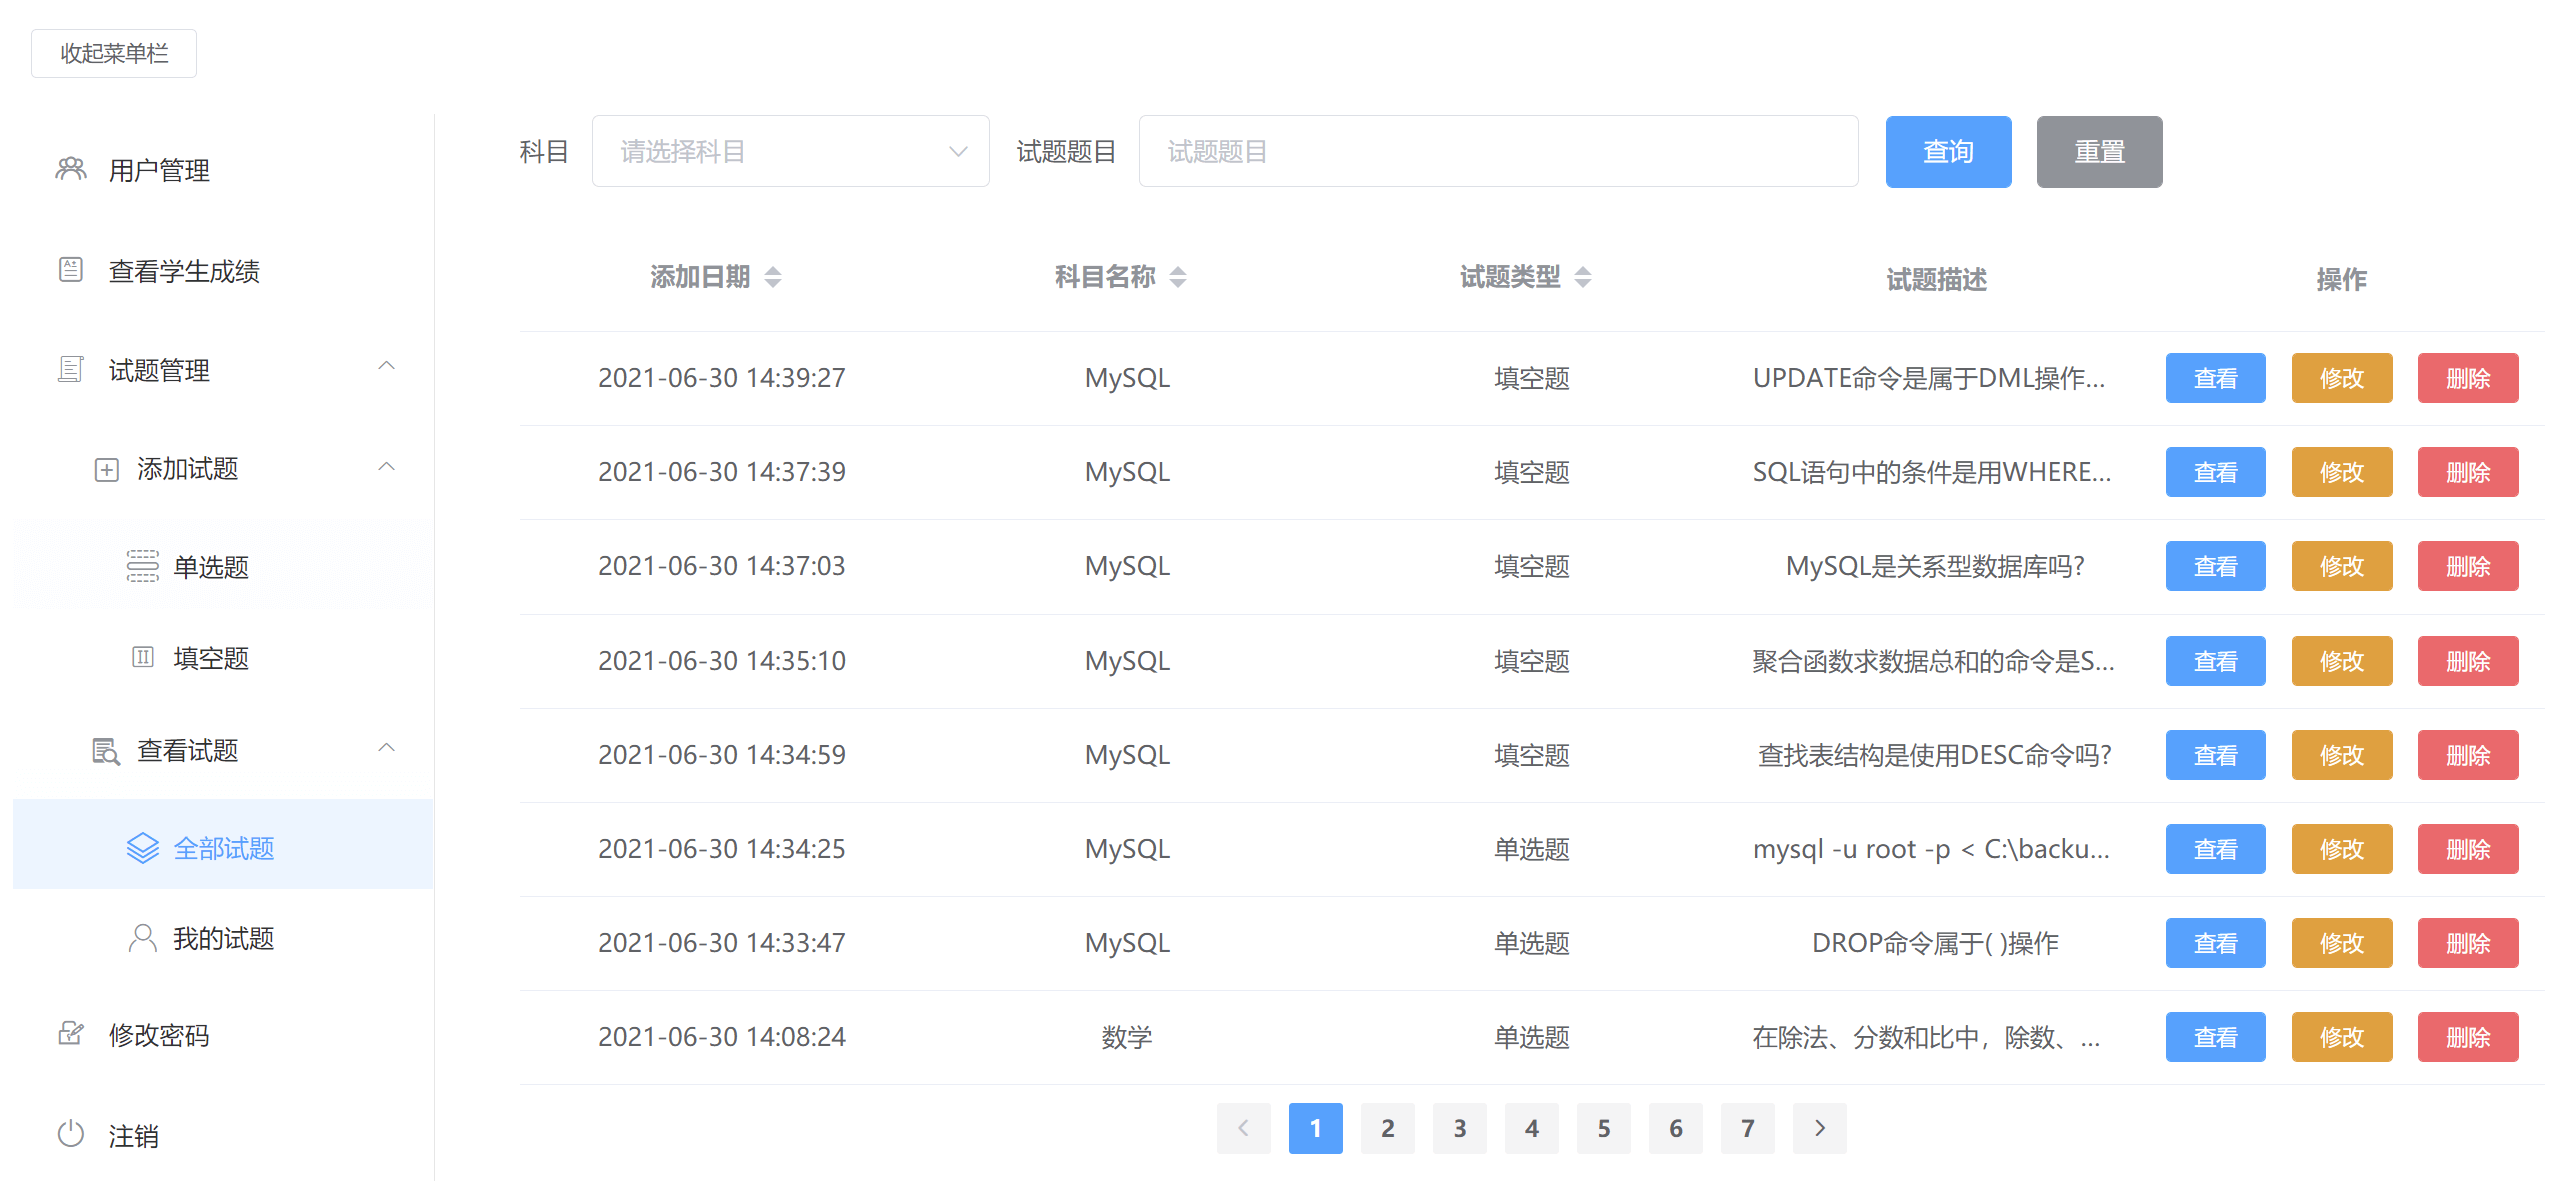
Task: Click 删除 for DROP命令属于 row
Action: (2467, 943)
